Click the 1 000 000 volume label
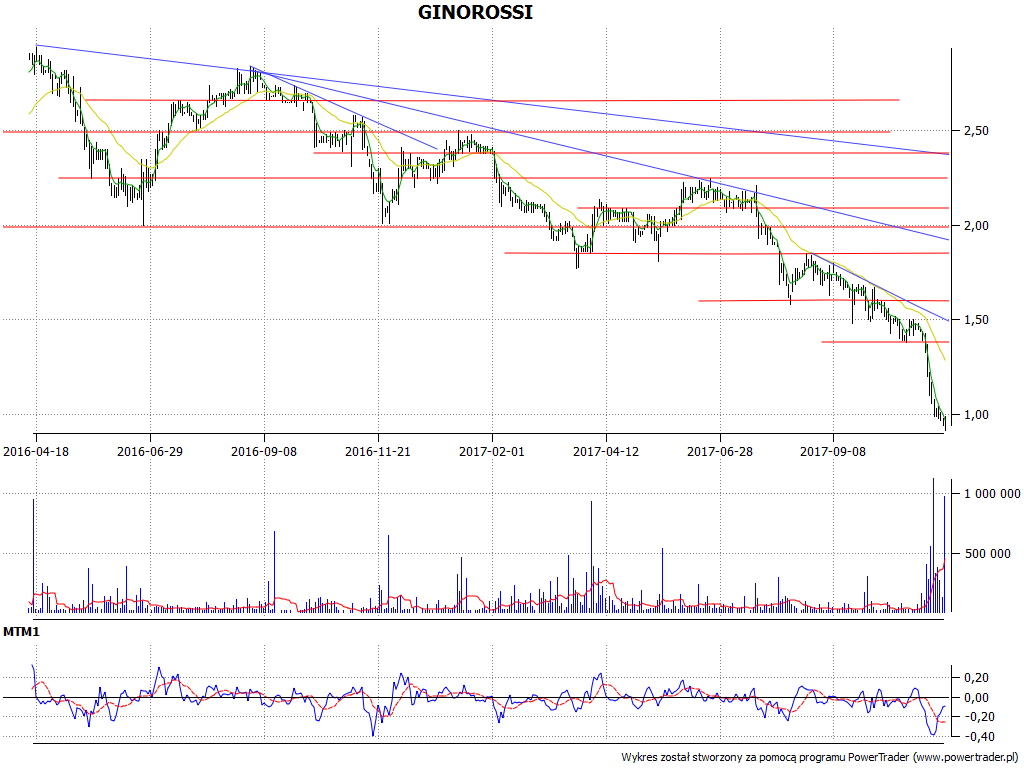1024x768 pixels. pos(992,494)
